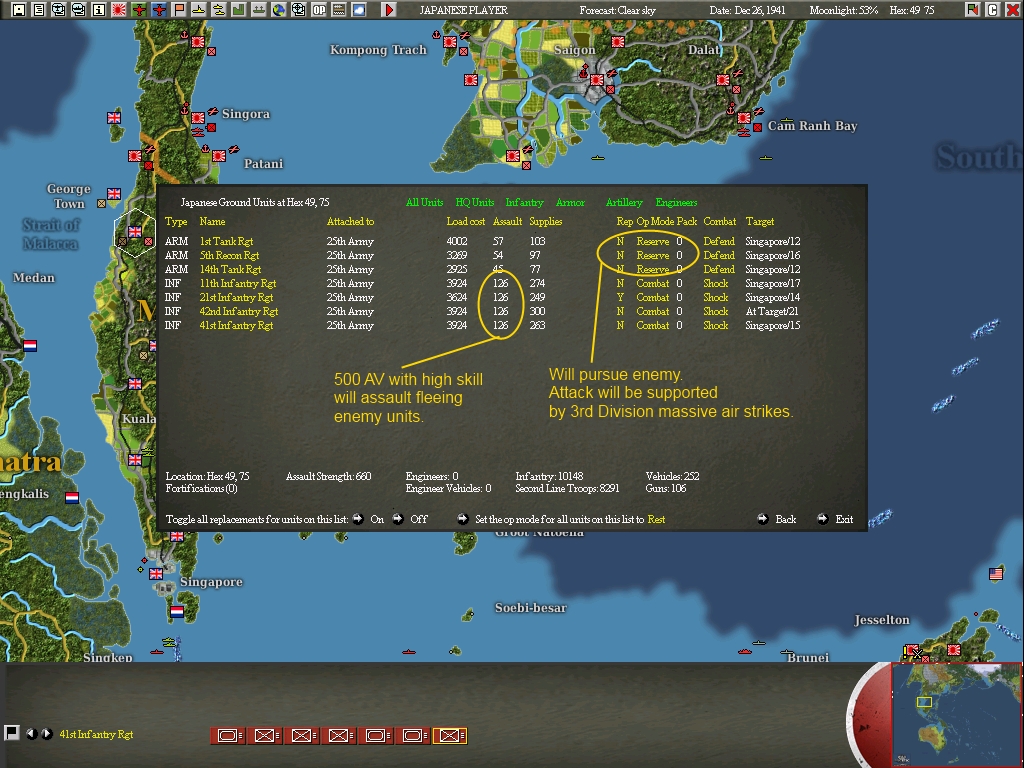Filter list to Artillery
This screenshot has width=1024, height=768.
(x=624, y=202)
